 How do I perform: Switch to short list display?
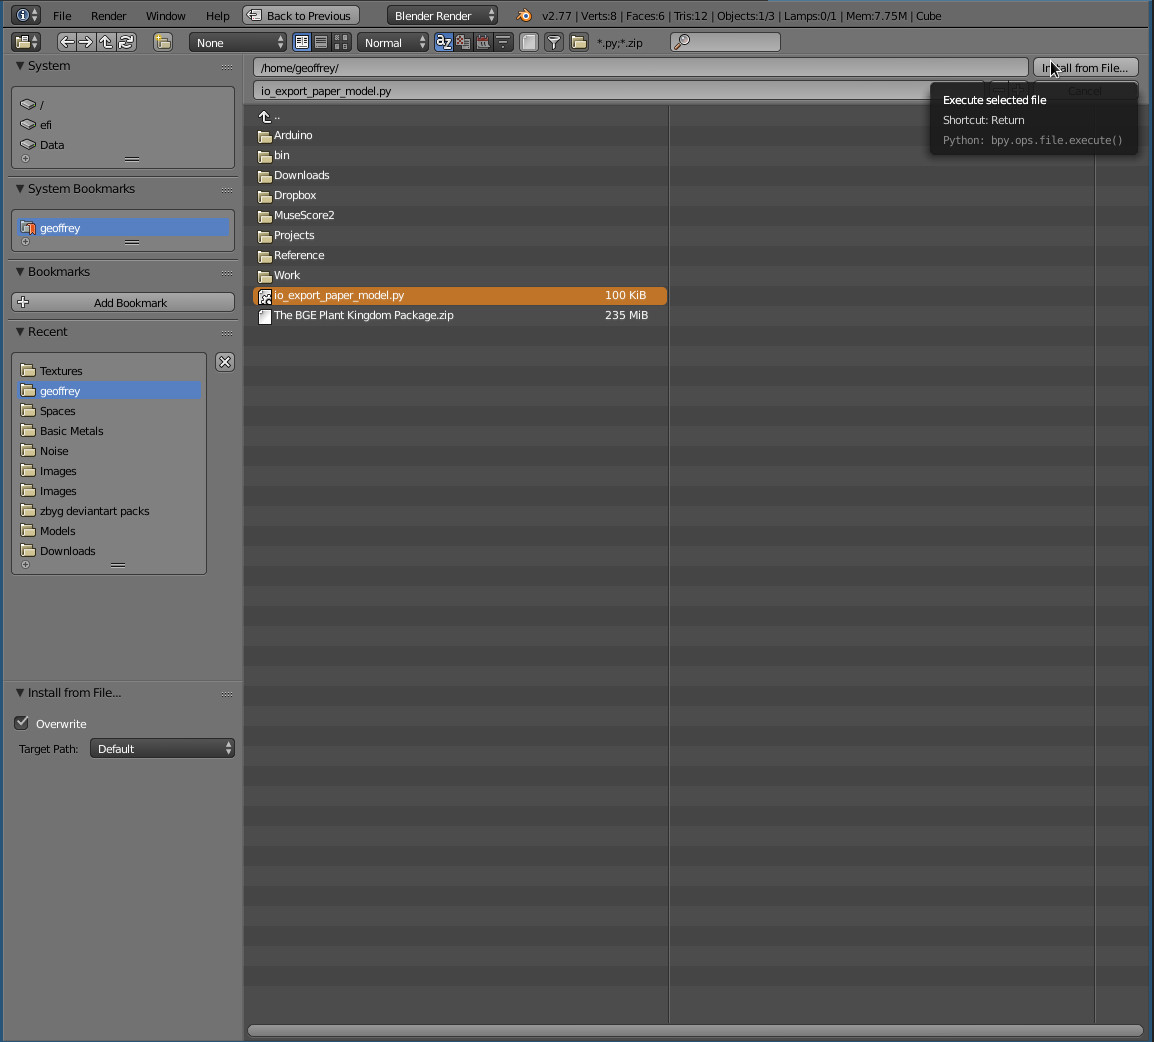[302, 42]
